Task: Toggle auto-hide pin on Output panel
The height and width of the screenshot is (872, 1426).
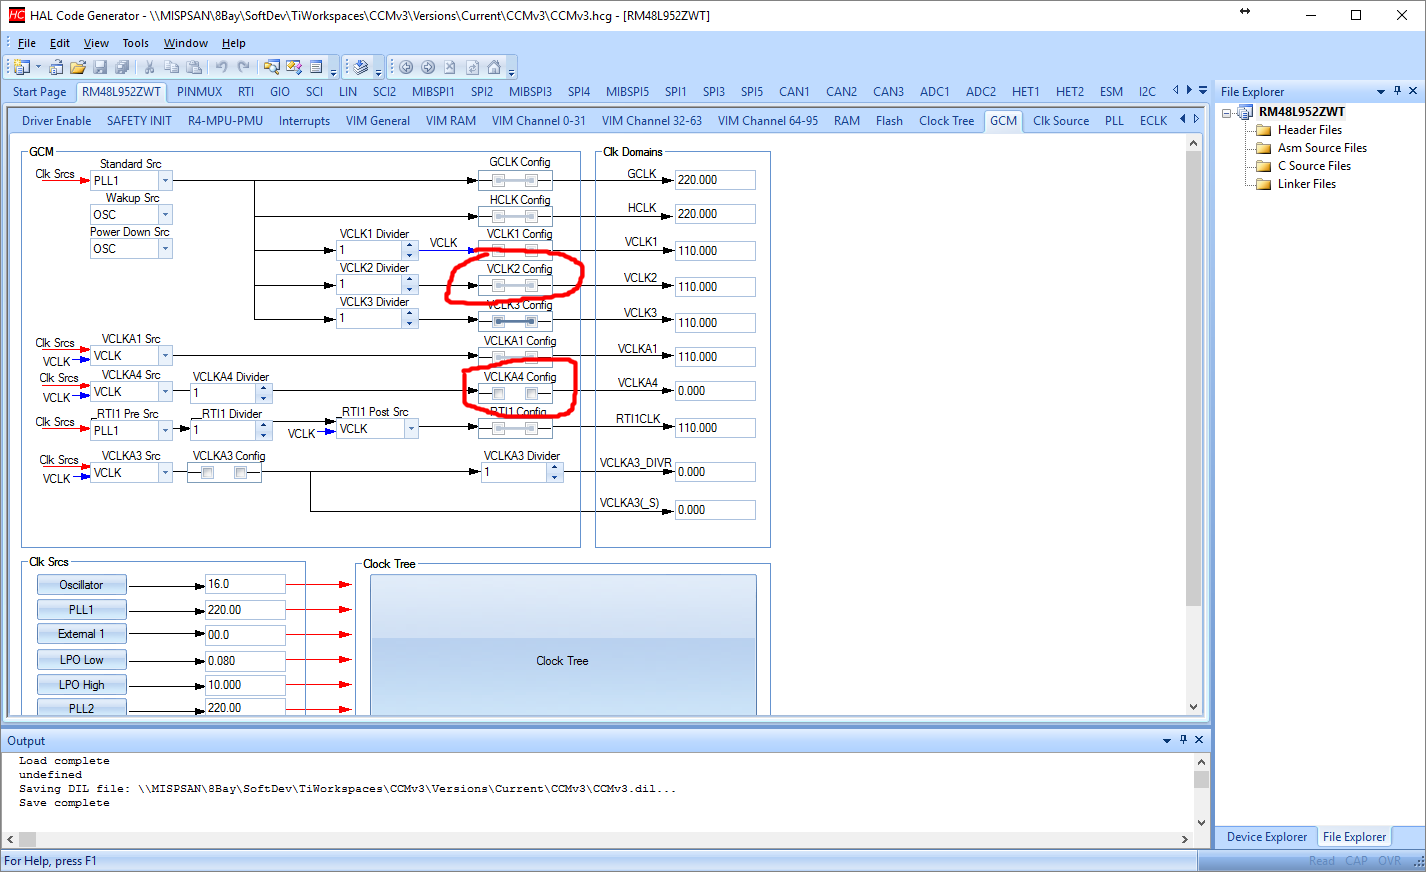Action: point(1183,740)
